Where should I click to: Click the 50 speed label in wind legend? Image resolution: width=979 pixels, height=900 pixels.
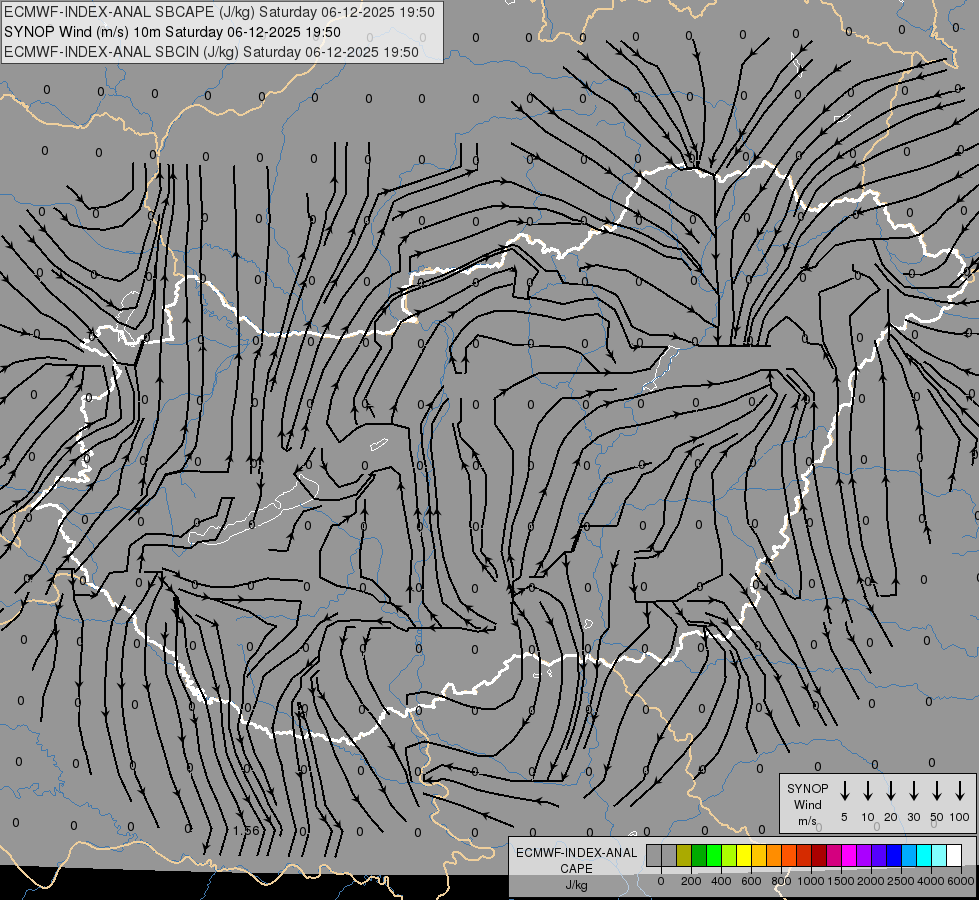[x=937, y=817]
